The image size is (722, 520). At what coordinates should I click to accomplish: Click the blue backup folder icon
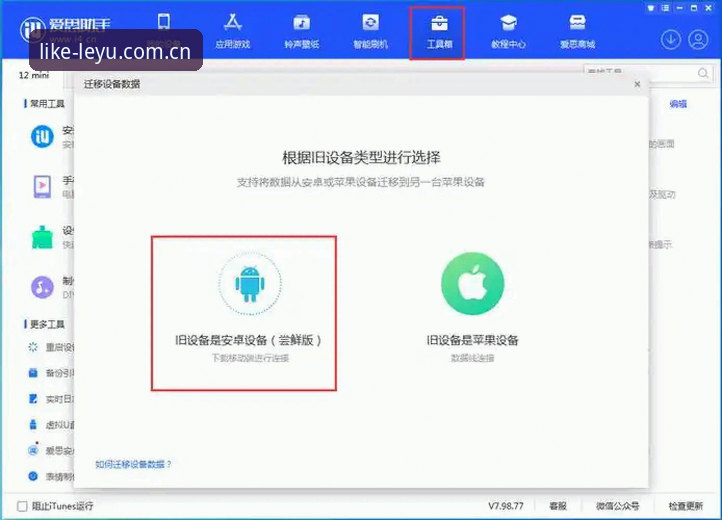click(x=33, y=373)
